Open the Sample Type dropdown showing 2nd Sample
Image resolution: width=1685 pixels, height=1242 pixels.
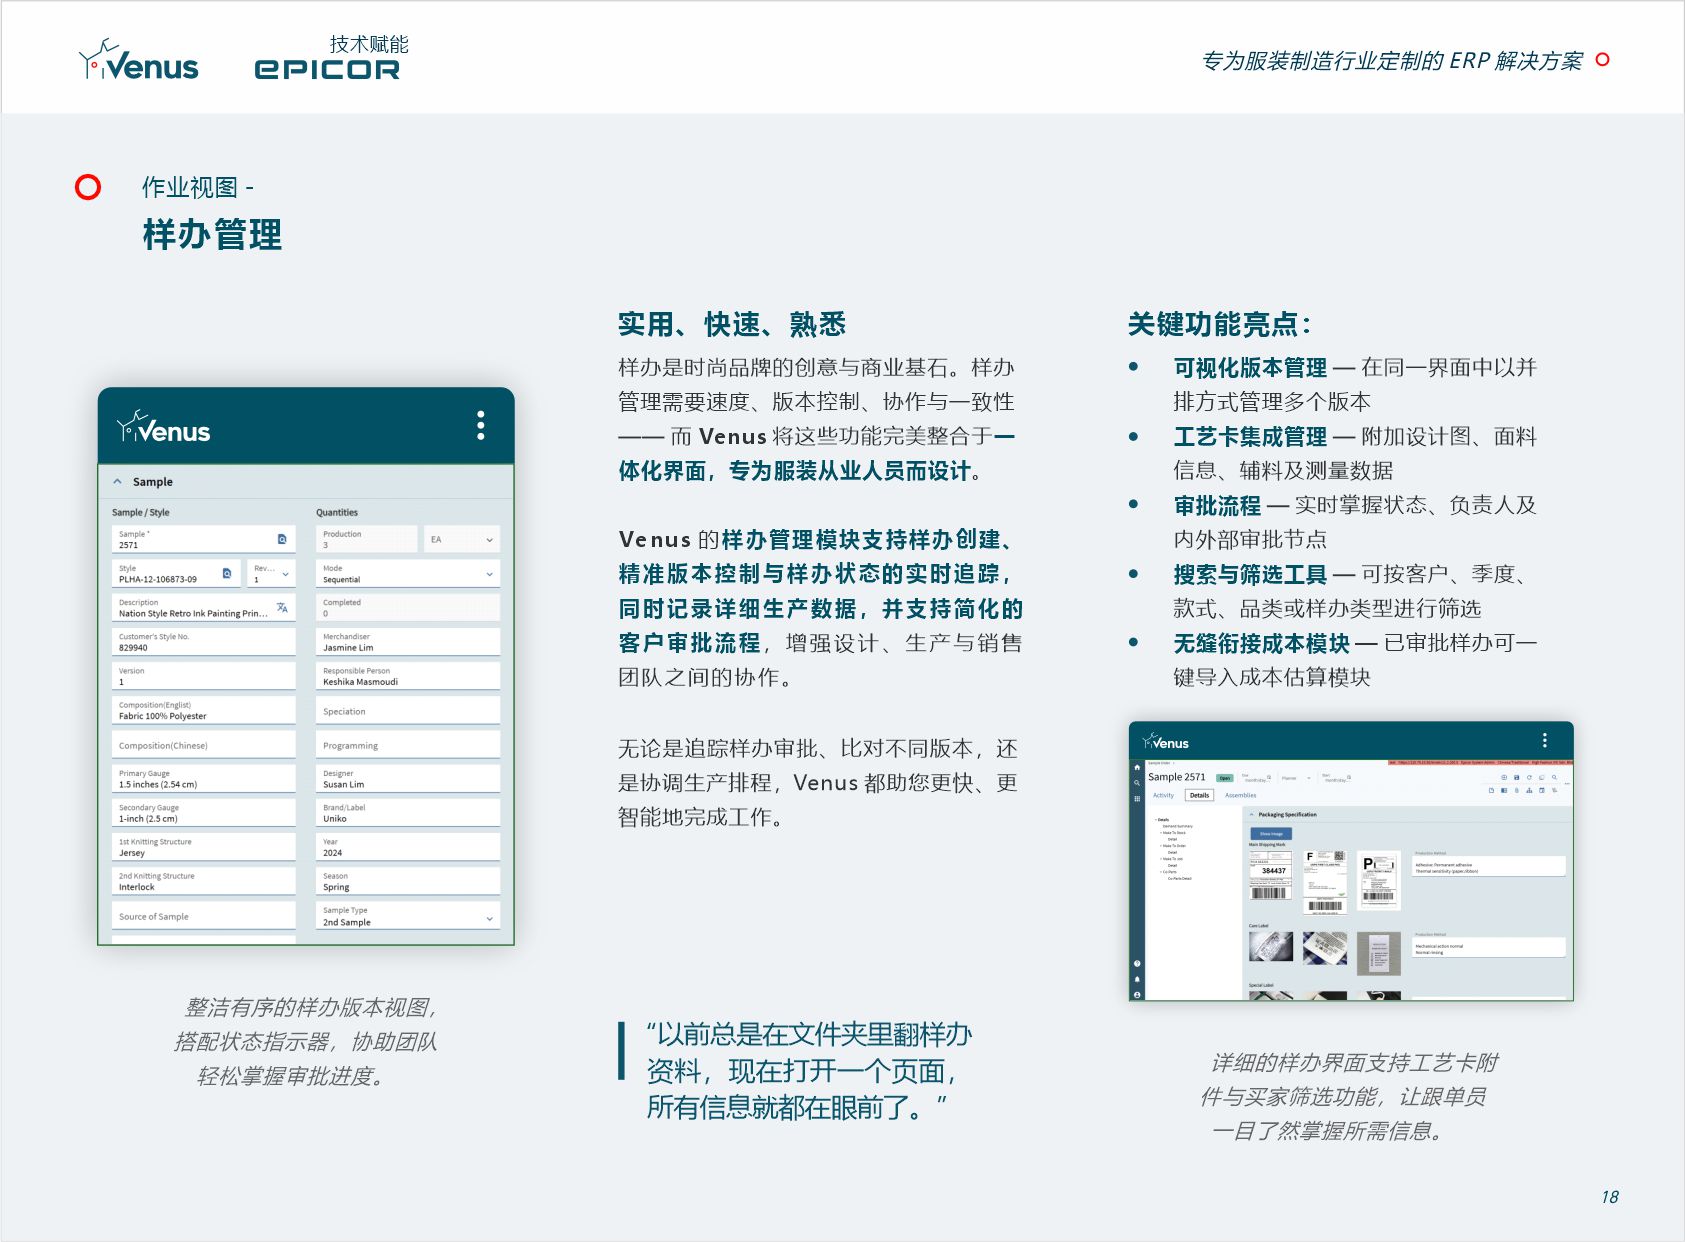(x=408, y=916)
